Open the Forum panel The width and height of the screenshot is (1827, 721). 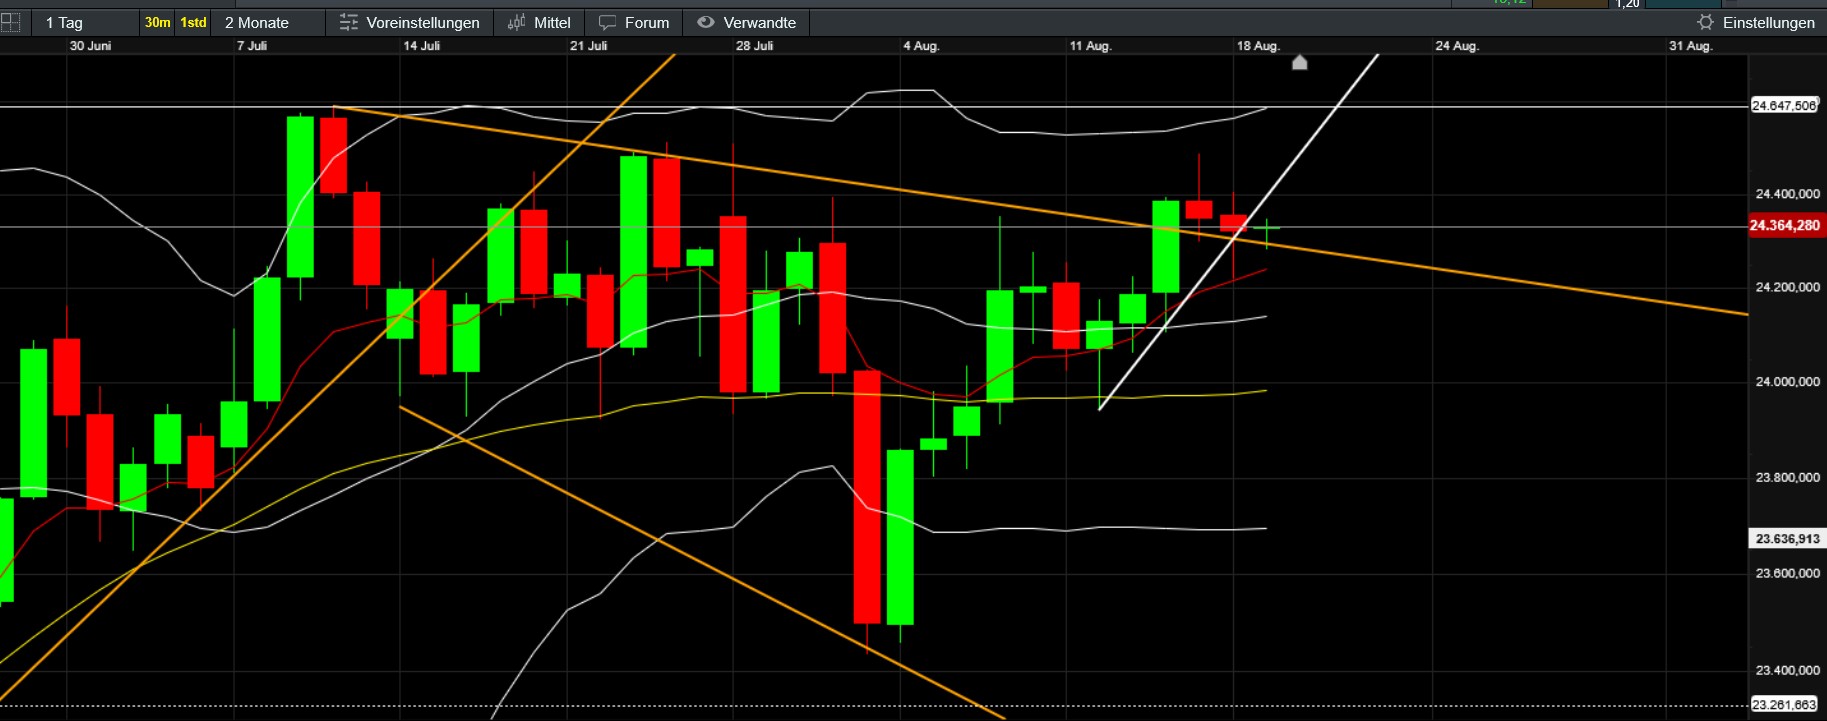click(634, 22)
